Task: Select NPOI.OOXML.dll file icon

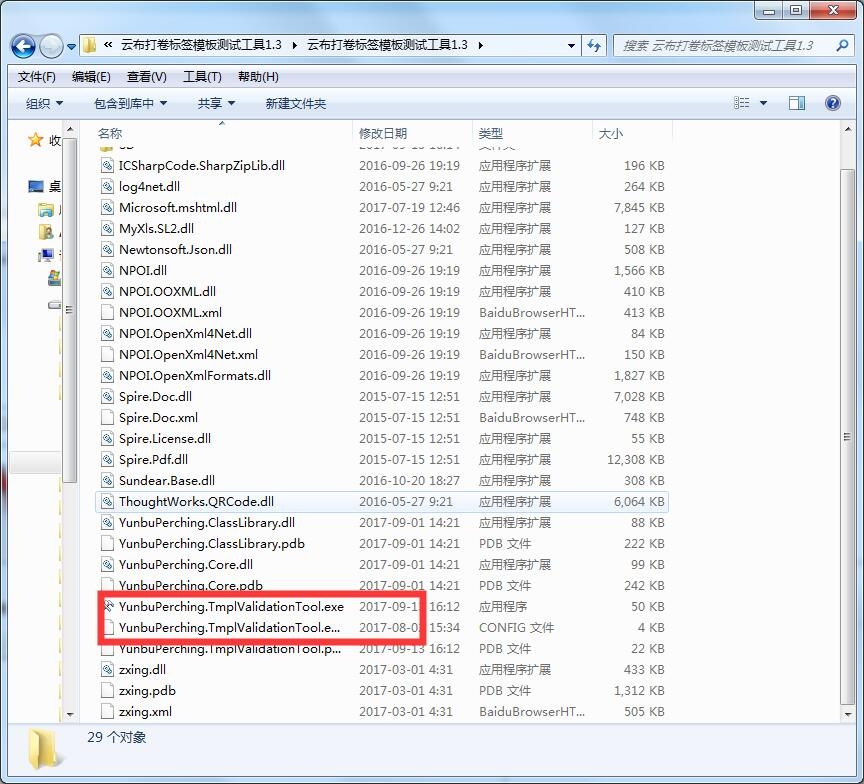Action: pos(107,291)
